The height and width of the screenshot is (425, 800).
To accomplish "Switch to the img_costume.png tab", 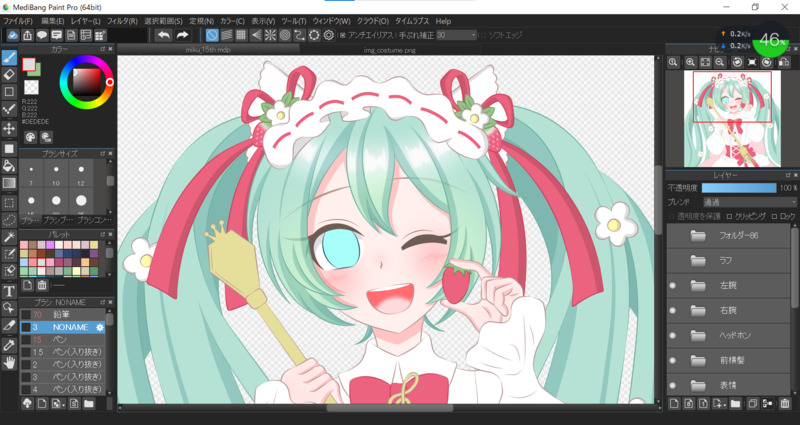I will pyautogui.click(x=389, y=50).
